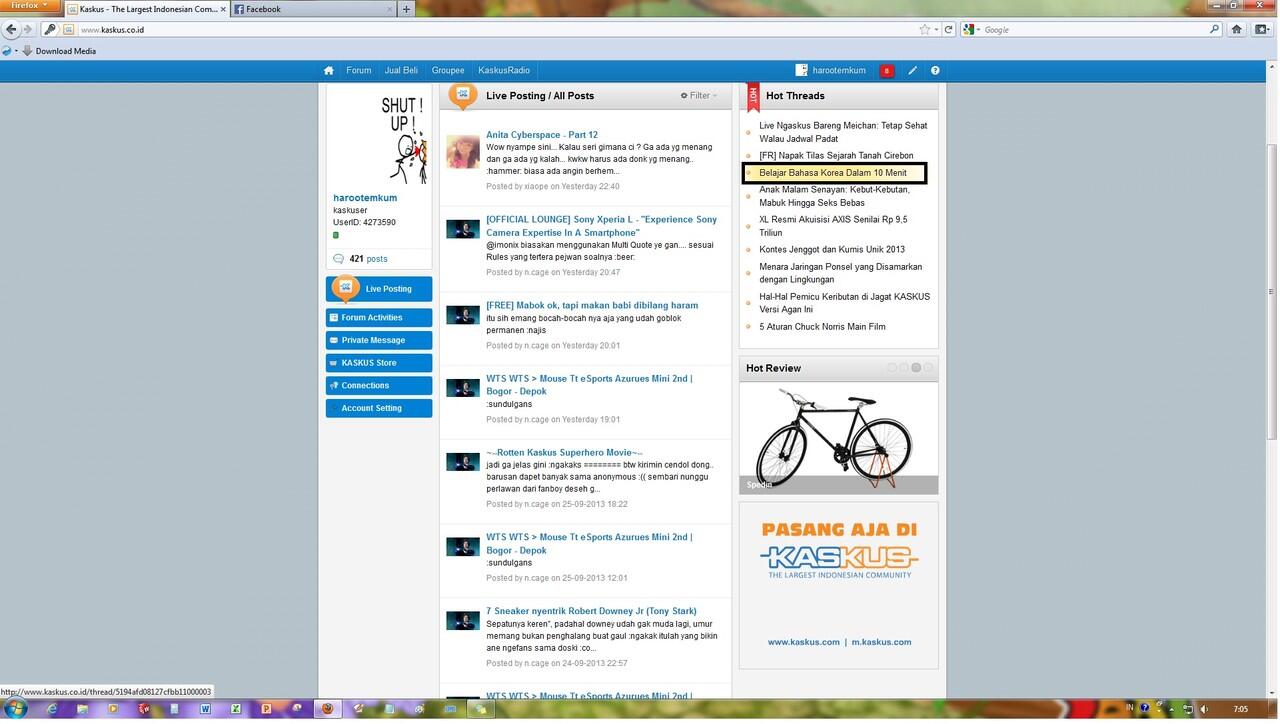This screenshot has height=724, width=1280.
Task: Open Account Setting sidebar button
Action: (379, 408)
